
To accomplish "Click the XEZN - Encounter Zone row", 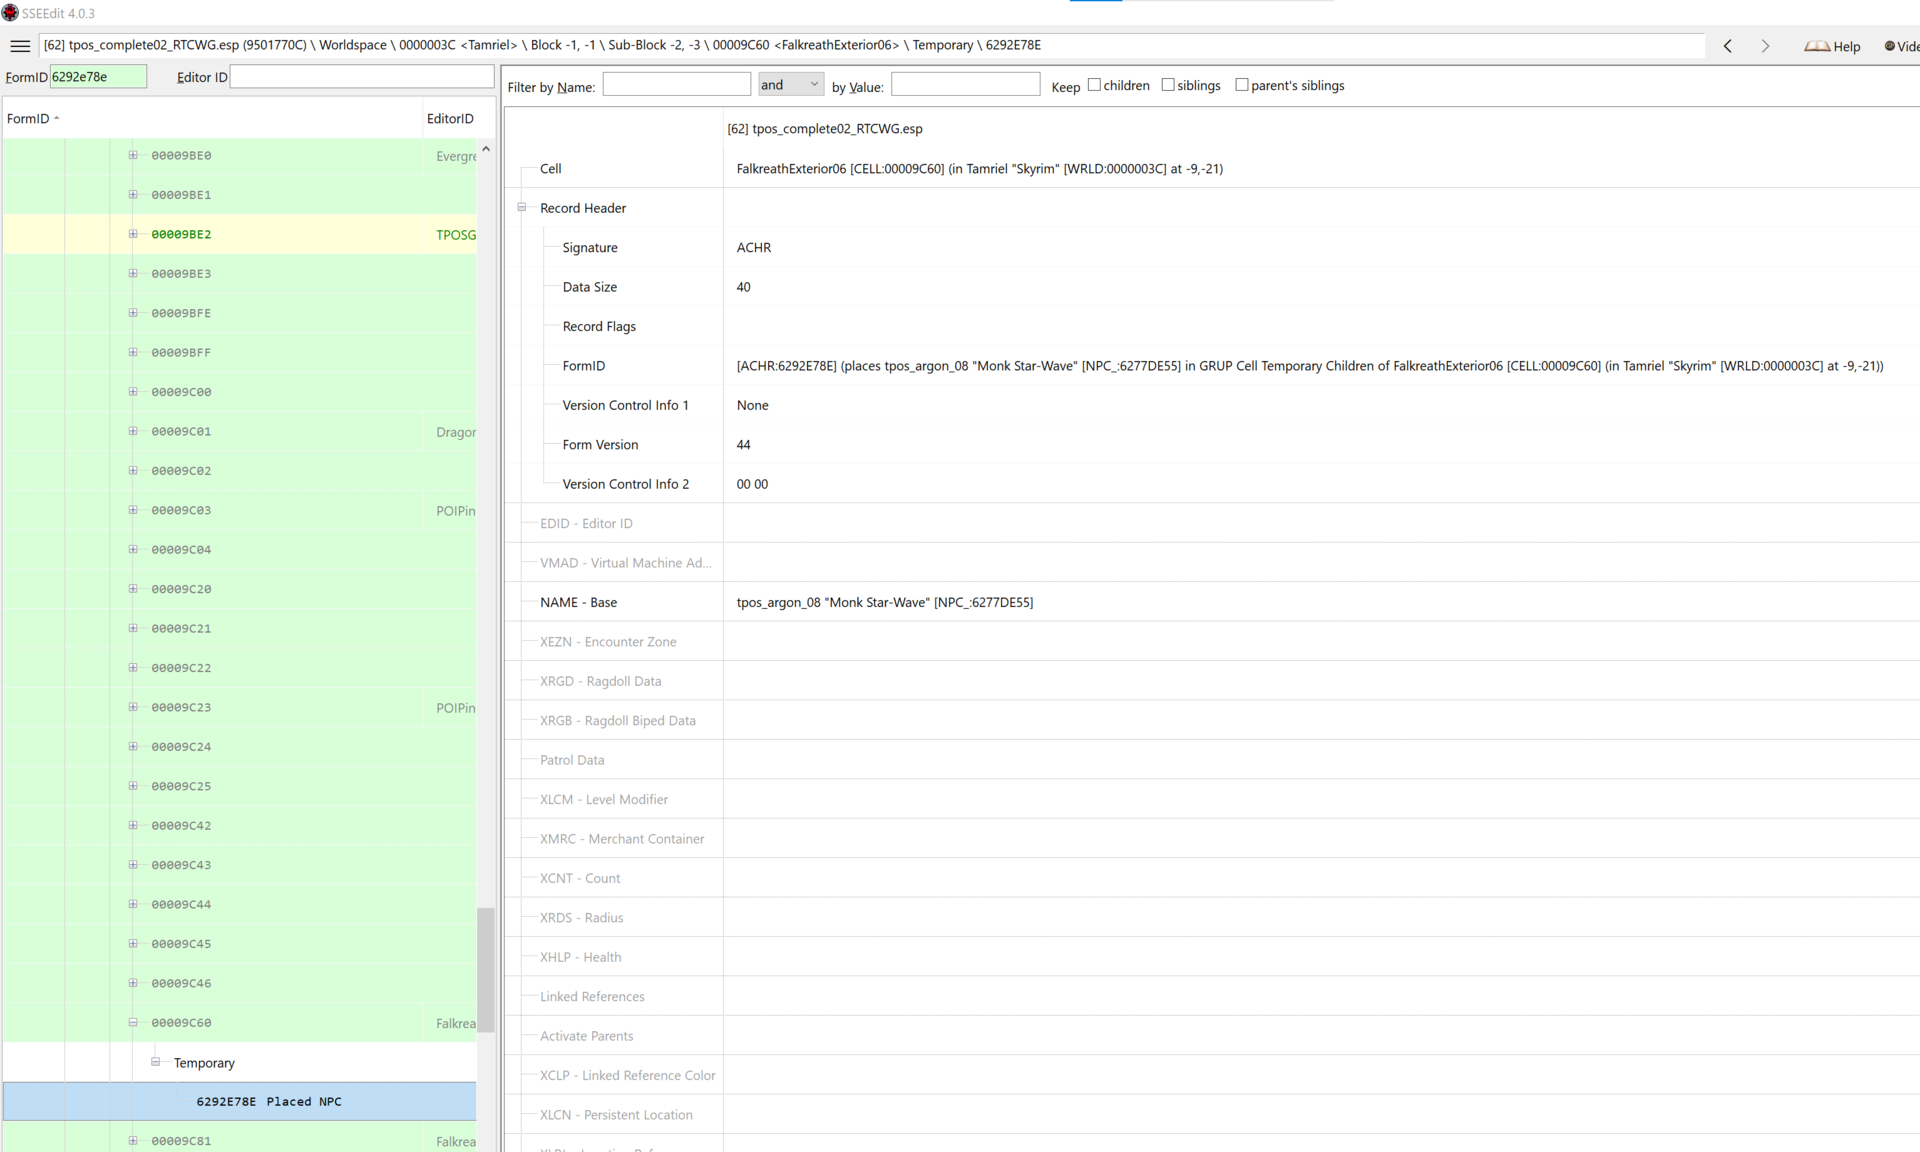I will (1212, 642).
